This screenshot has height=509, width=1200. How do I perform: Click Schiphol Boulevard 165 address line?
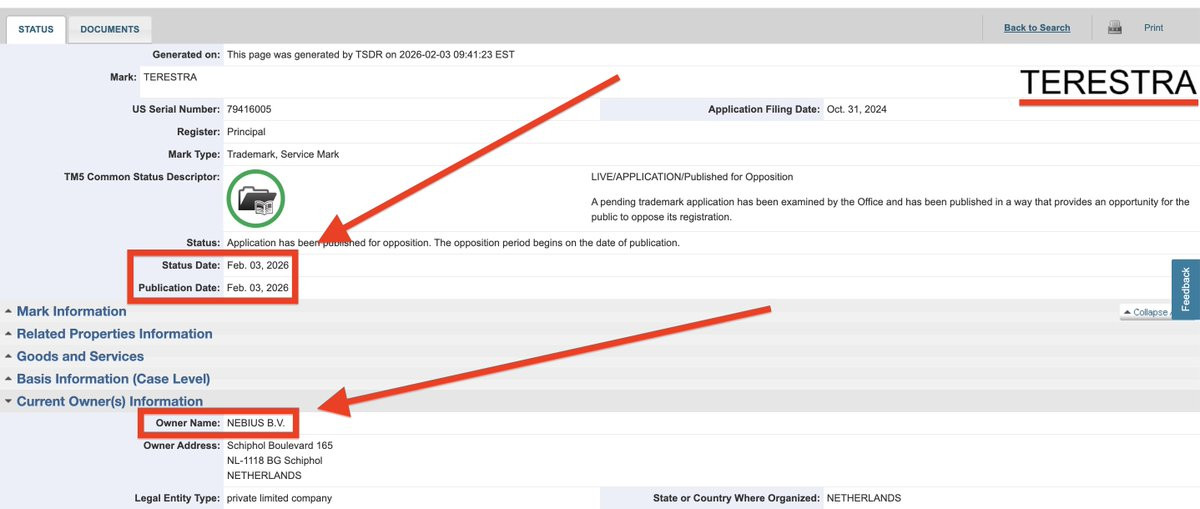[280, 445]
